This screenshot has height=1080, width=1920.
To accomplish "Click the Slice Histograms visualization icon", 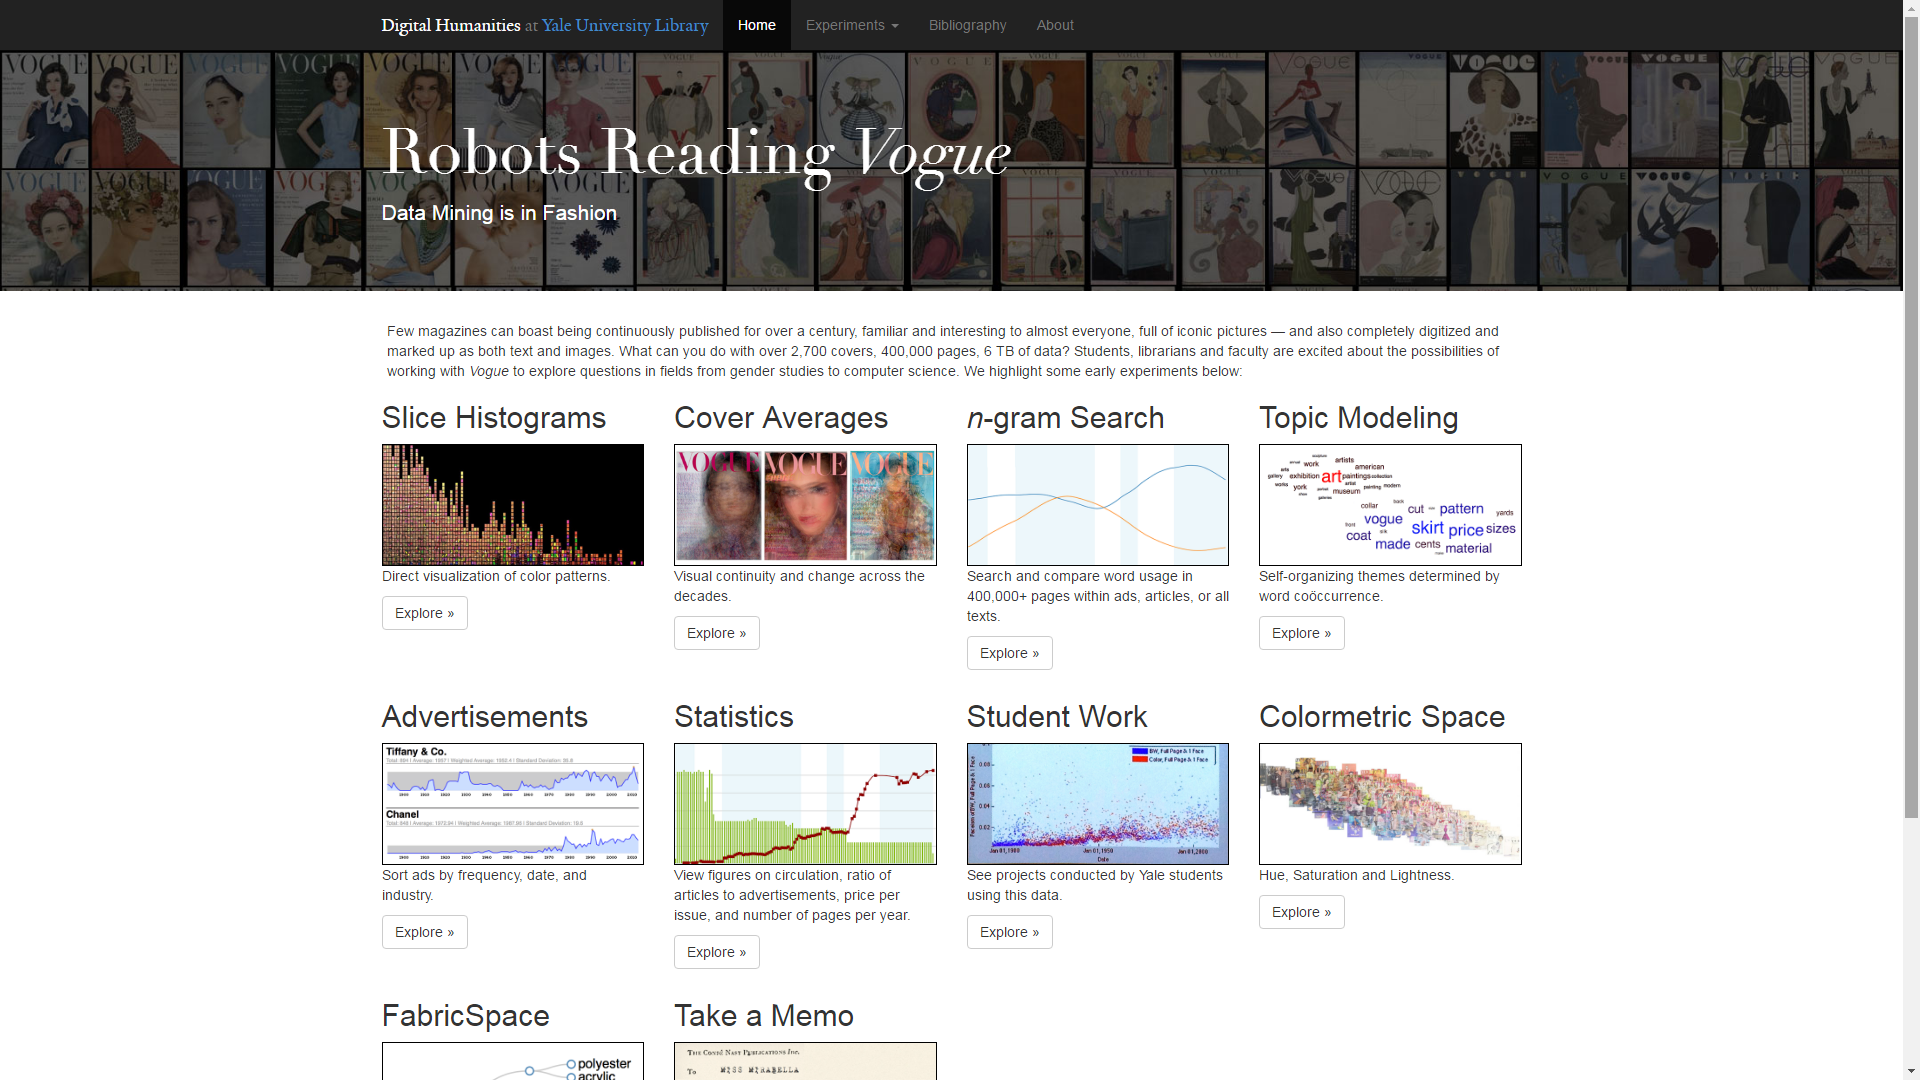I will pyautogui.click(x=513, y=506).
